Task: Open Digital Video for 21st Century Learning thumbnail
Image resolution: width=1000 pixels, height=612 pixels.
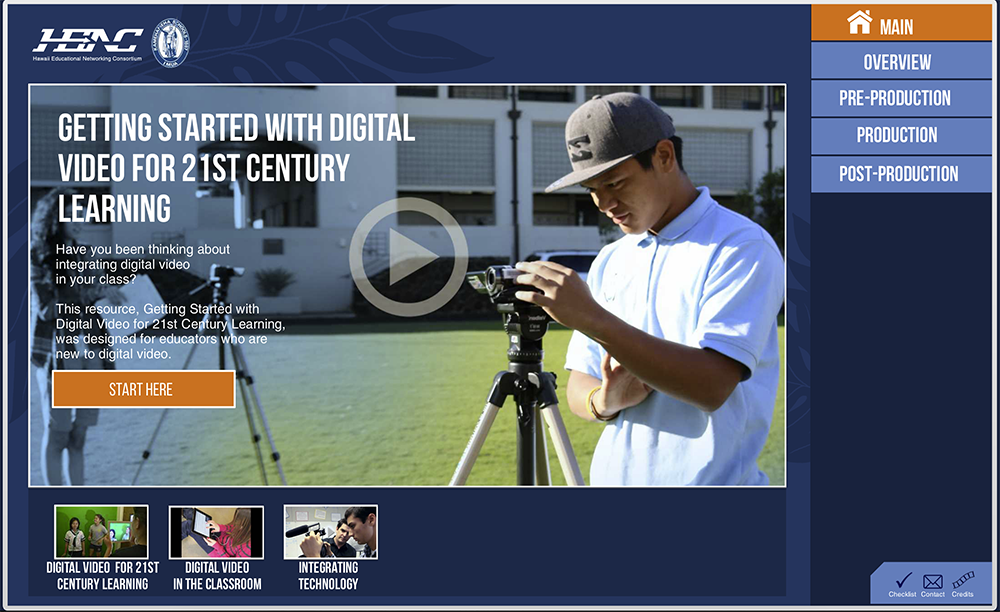Action: tap(101, 532)
